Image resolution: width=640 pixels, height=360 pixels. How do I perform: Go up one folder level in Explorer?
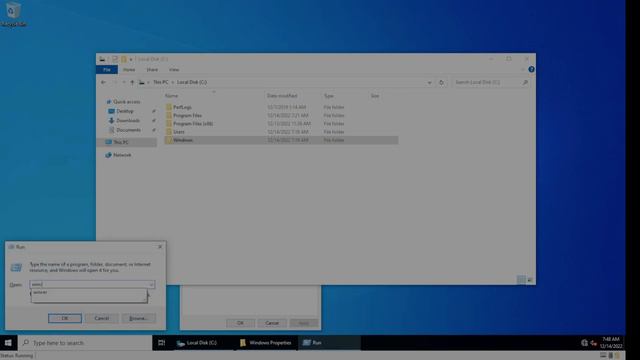(132, 82)
